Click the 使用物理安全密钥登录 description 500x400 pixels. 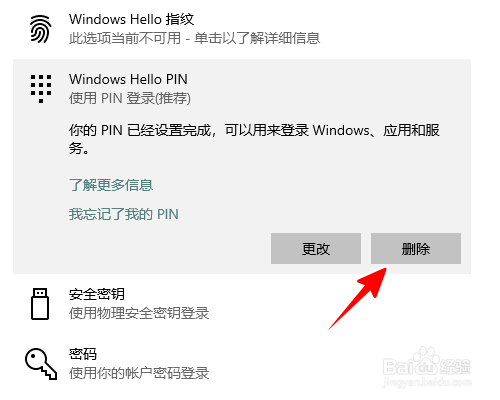click(139, 313)
